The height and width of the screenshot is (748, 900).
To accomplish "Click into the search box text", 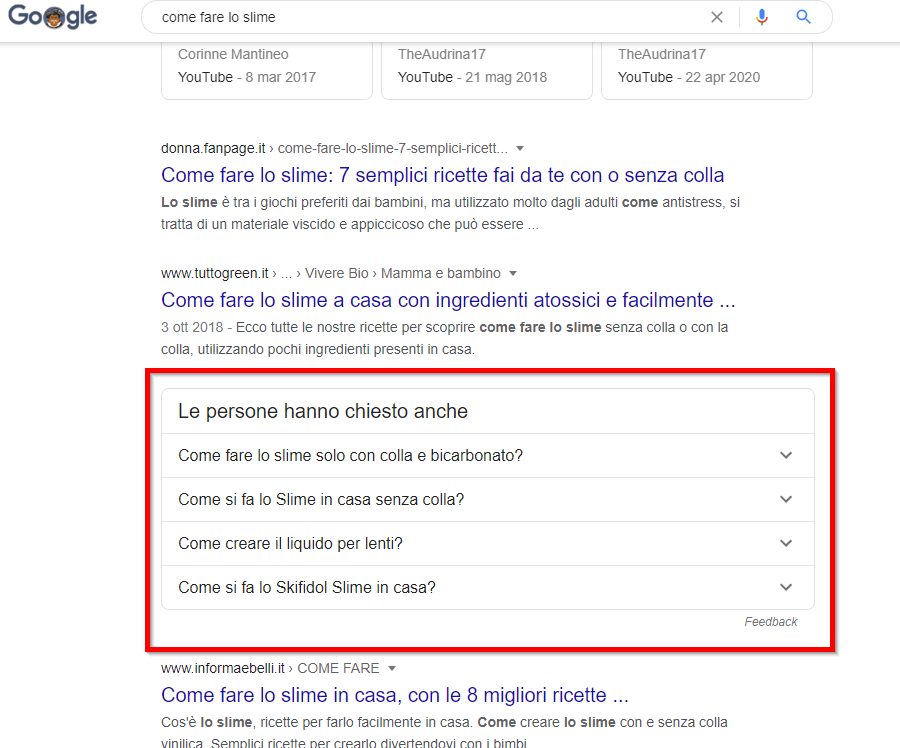I will click(x=219, y=17).
